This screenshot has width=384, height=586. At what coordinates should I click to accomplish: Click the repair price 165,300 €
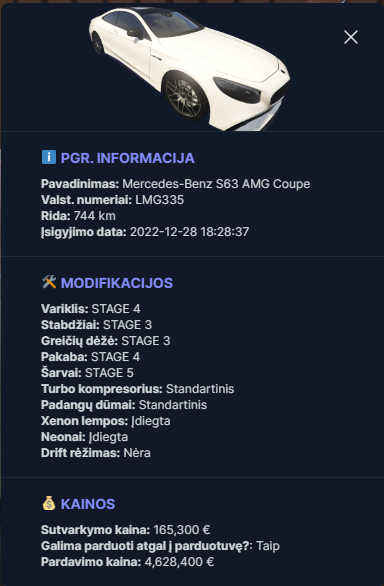182,530
